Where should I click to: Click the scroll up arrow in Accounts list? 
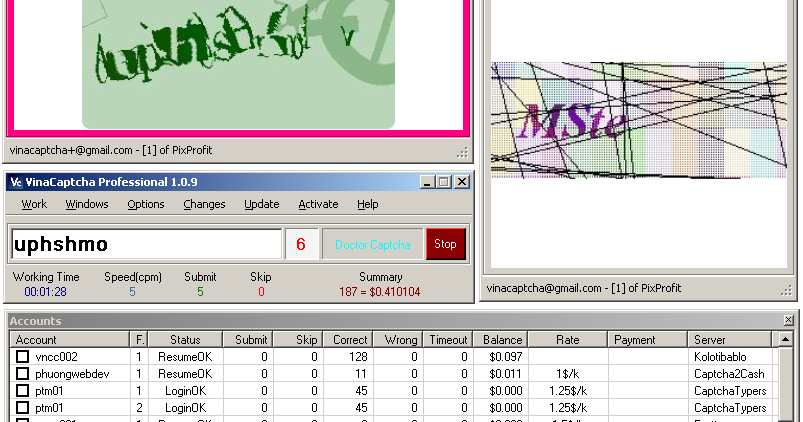pos(785,339)
